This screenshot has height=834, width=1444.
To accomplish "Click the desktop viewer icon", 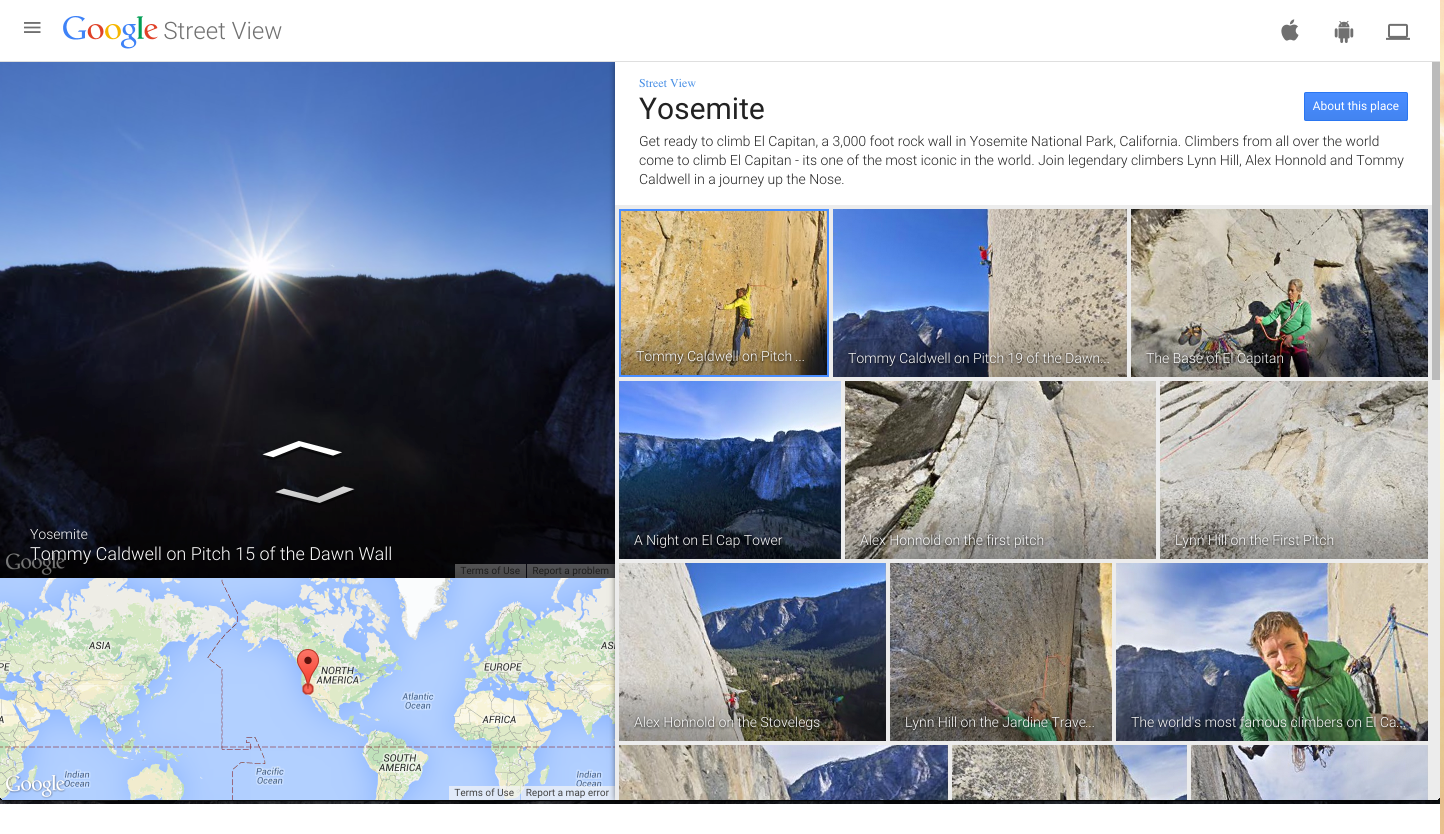I will pyautogui.click(x=1397, y=30).
